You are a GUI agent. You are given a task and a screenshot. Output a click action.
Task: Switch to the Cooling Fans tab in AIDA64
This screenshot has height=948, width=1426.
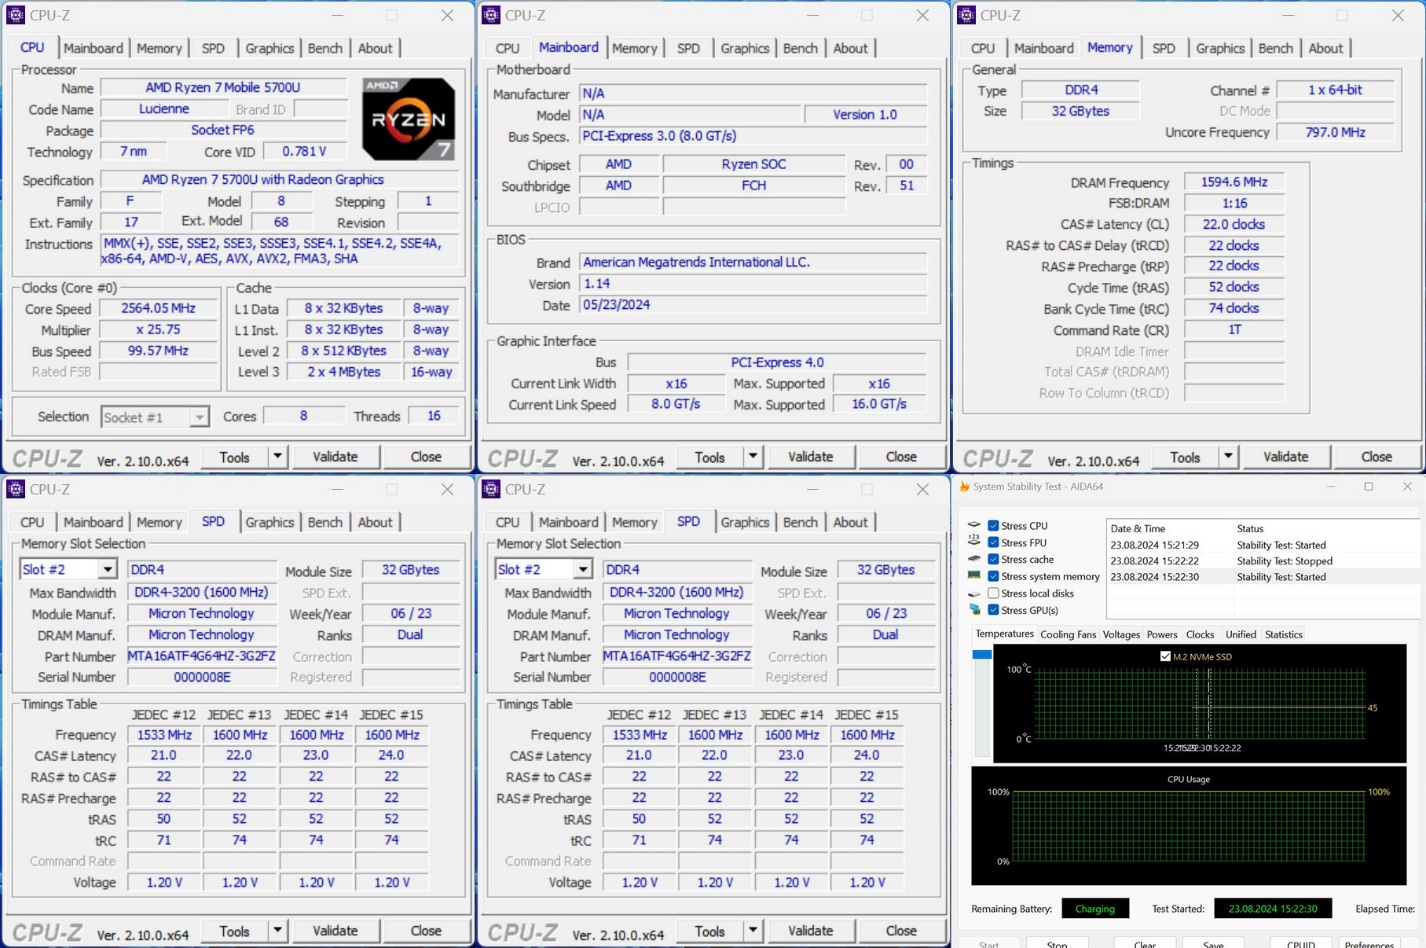[1068, 634]
